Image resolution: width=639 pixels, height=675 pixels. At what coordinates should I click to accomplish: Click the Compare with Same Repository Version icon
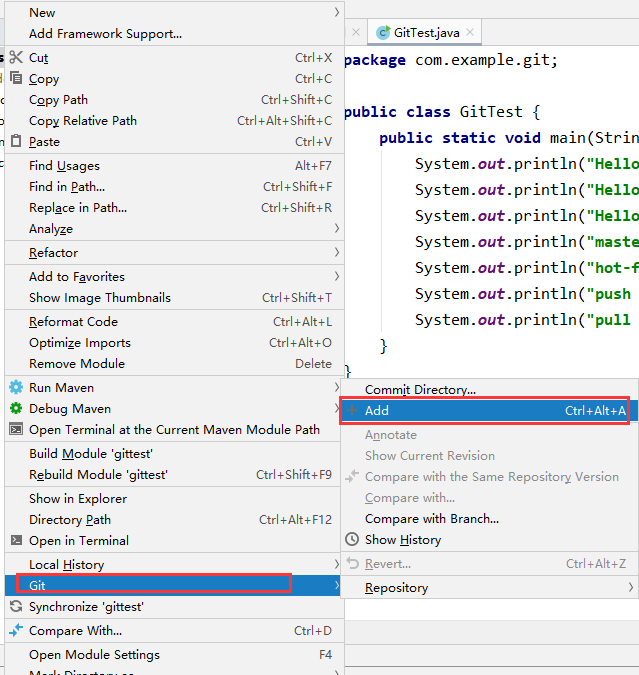click(x=352, y=476)
